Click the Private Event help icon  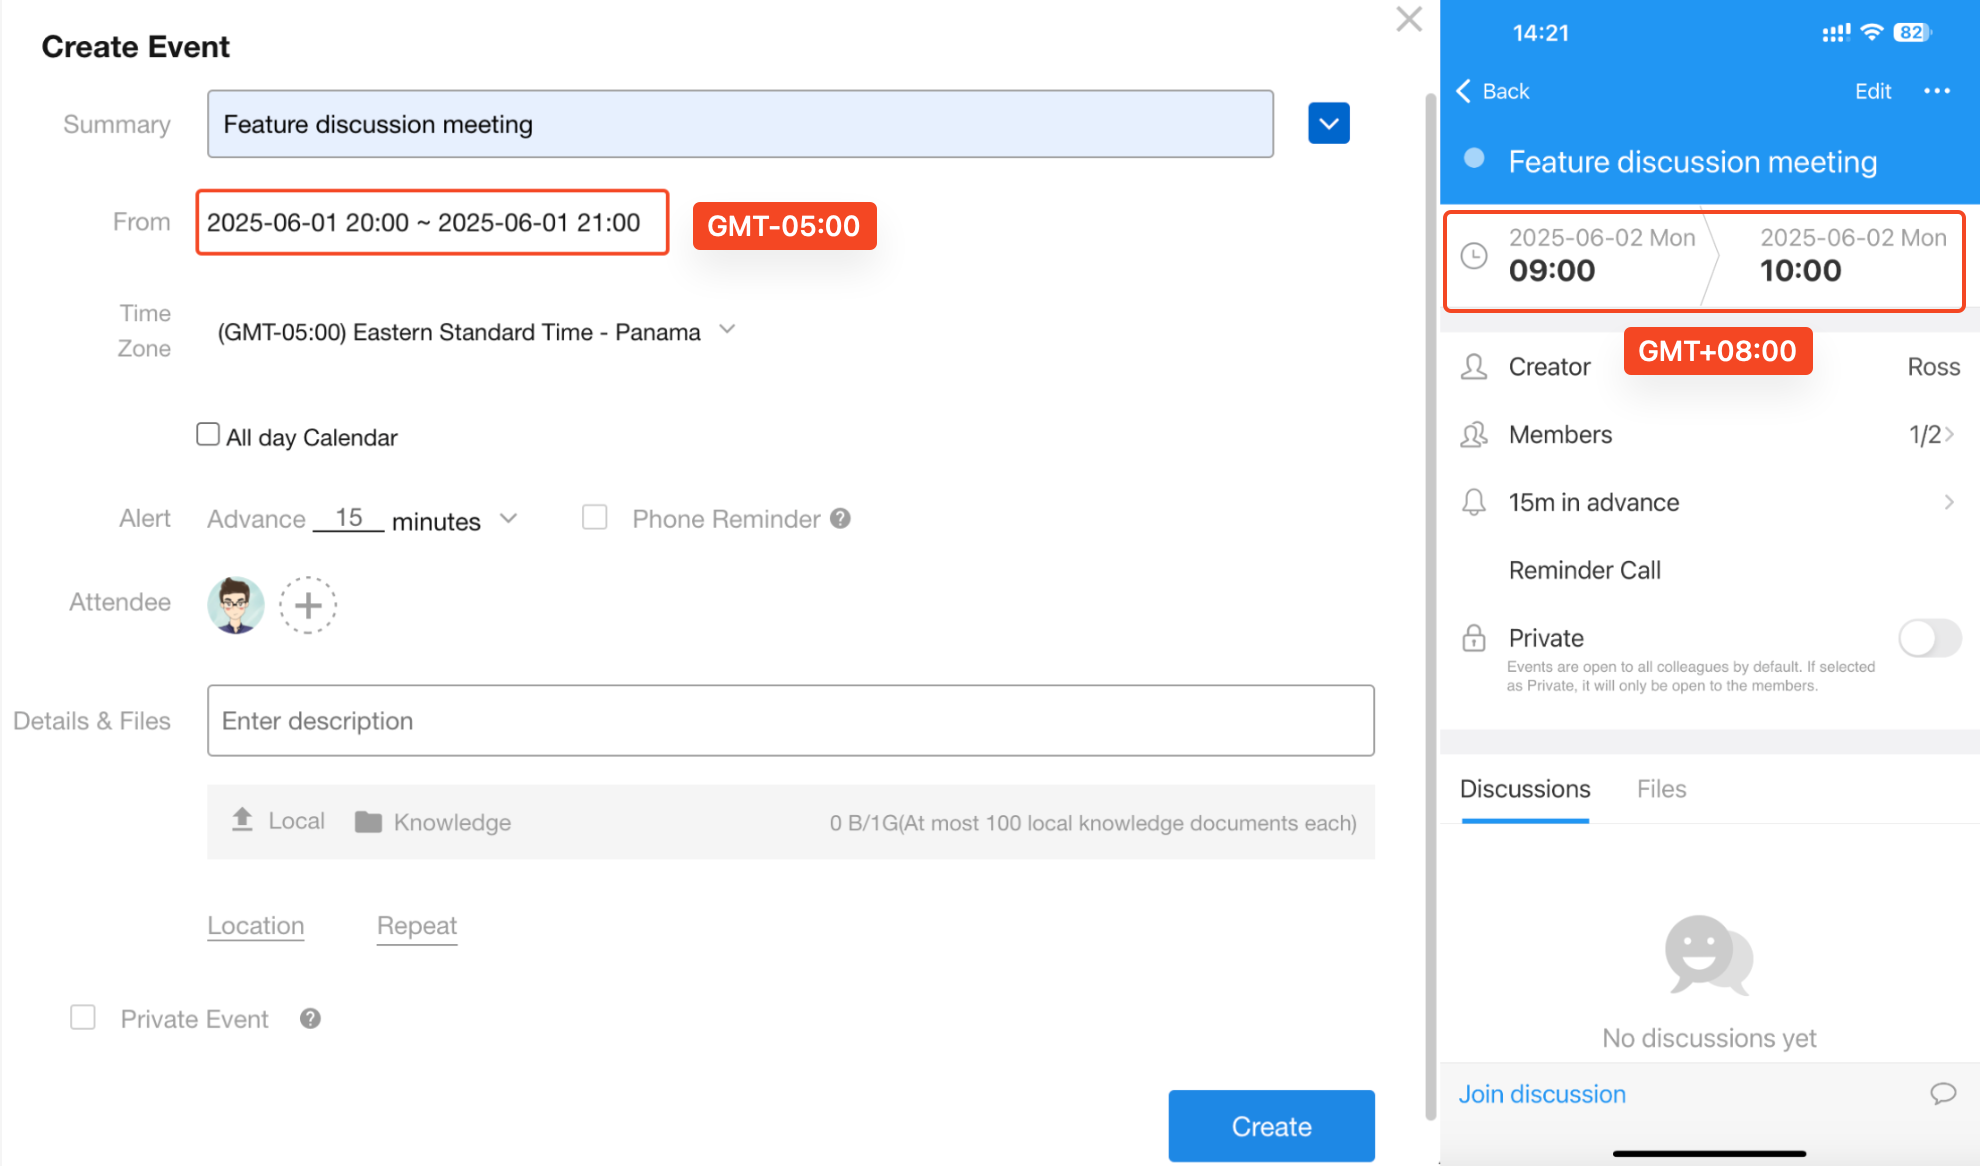310,1018
